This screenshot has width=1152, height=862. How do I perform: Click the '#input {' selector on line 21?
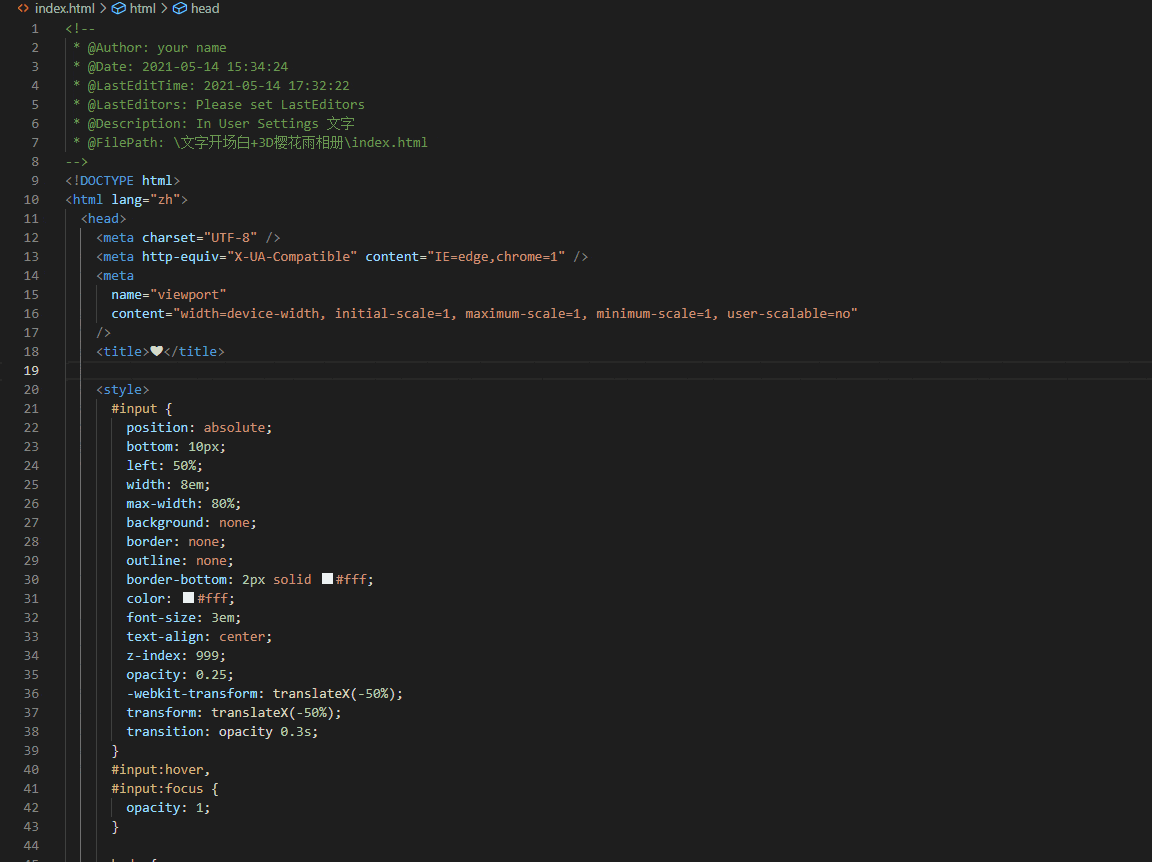[142, 409]
